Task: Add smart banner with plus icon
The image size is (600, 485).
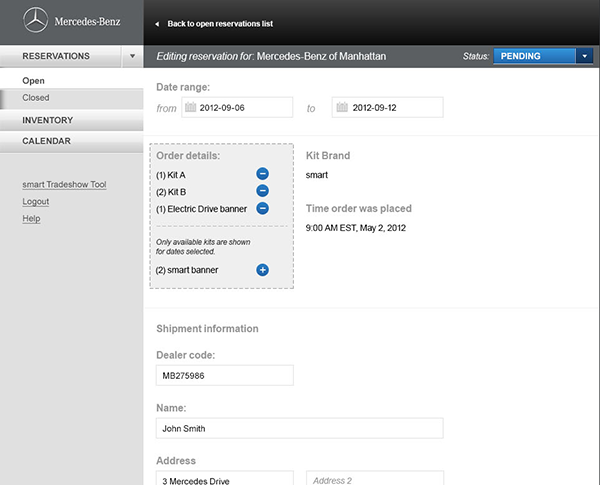Action: coord(263,270)
